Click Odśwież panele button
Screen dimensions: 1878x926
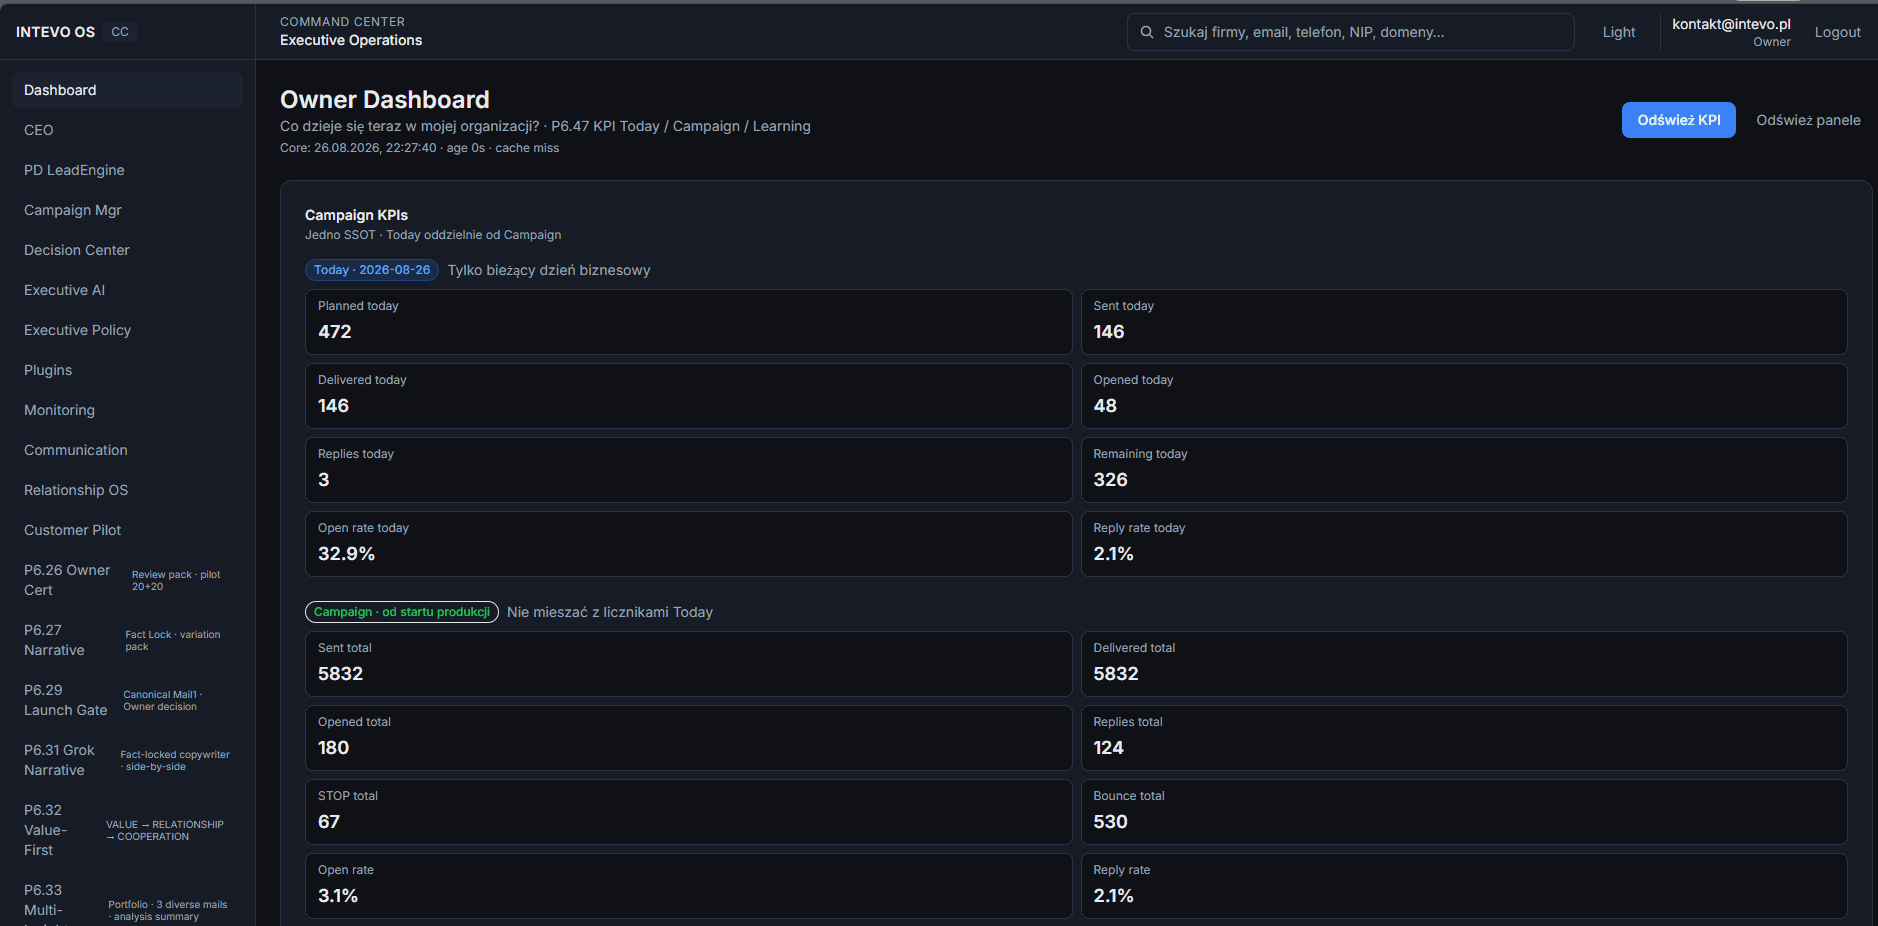tap(1808, 120)
